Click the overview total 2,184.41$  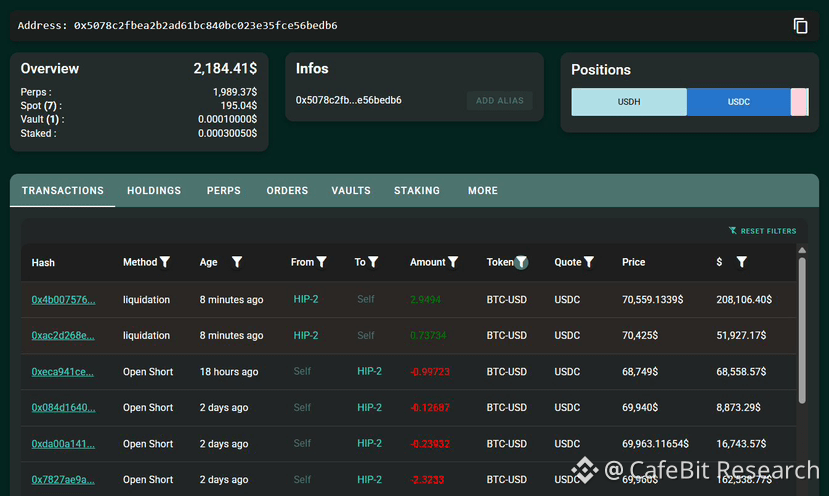(225, 69)
